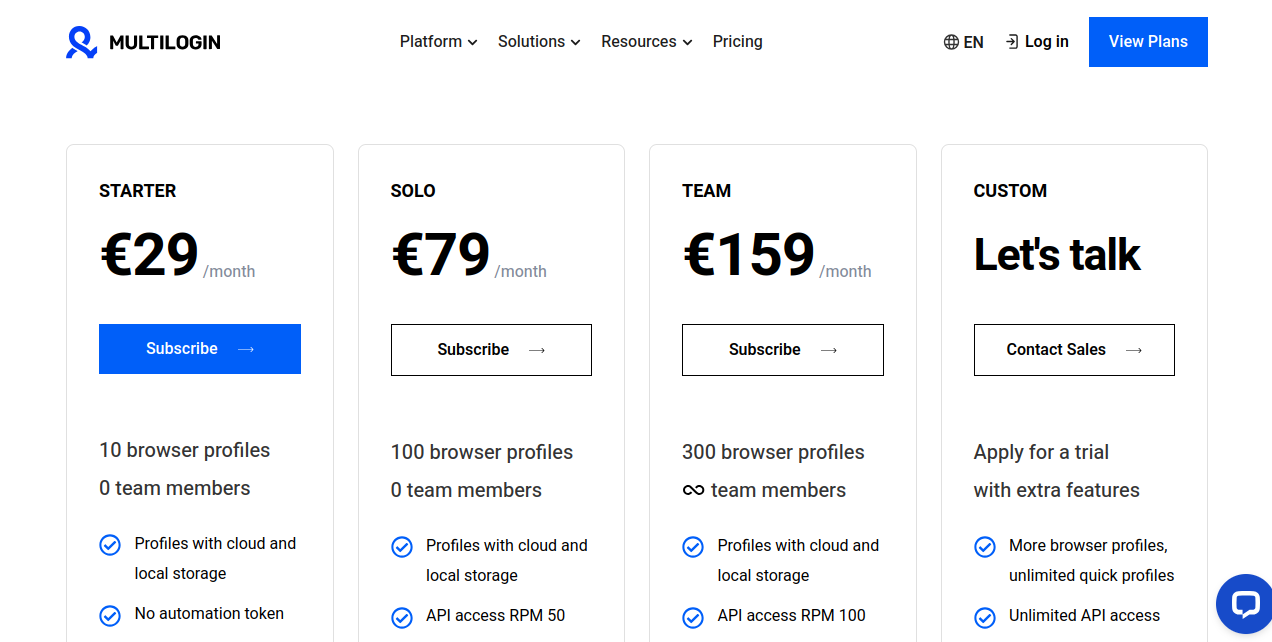Click the Log in link
Image resolution: width=1272 pixels, height=642 pixels.
(x=1044, y=42)
